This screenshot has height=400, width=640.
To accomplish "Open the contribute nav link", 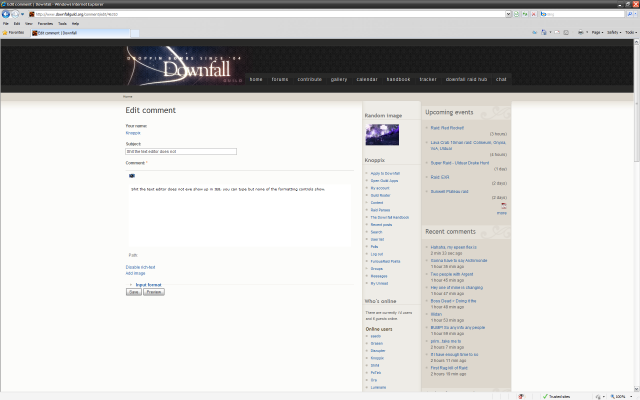I will [309, 80].
